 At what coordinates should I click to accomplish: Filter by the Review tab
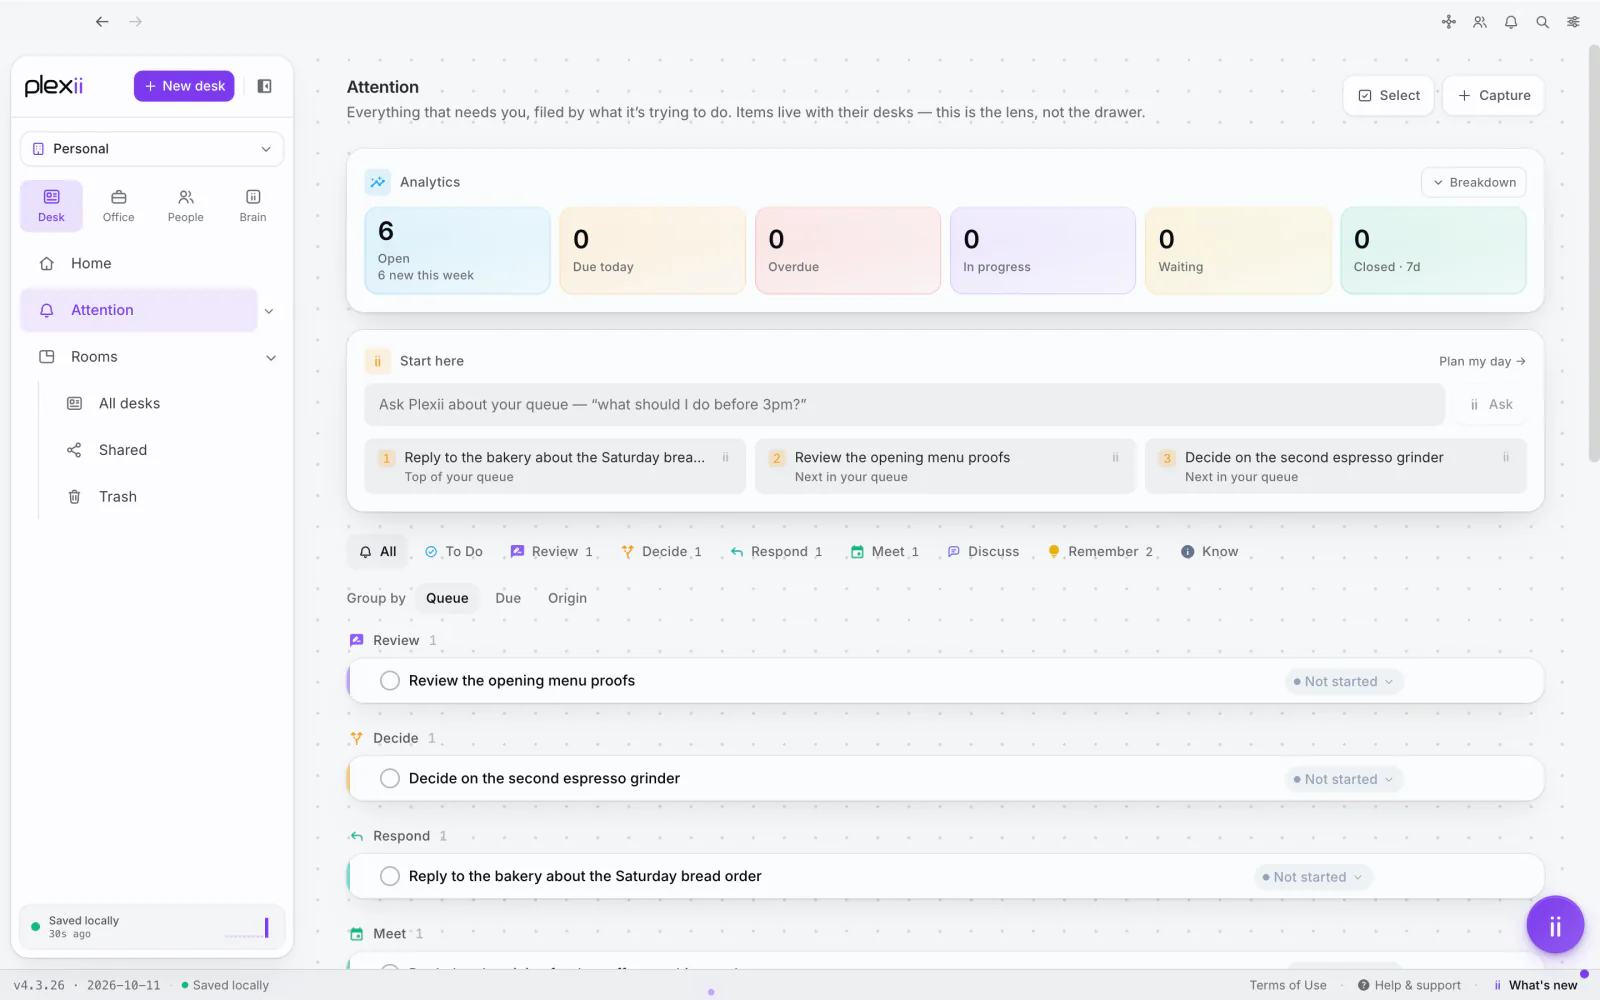(x=551, y=552)
